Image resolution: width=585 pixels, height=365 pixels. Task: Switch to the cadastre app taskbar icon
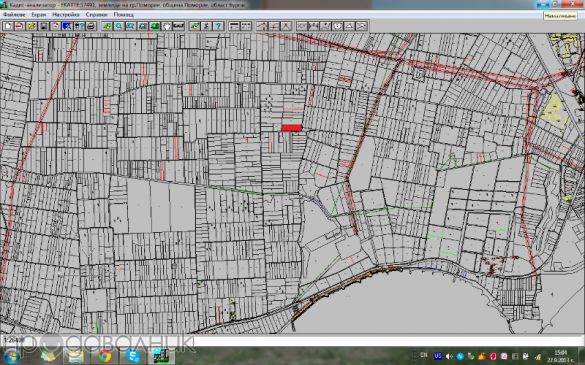(x=161, y=356)
